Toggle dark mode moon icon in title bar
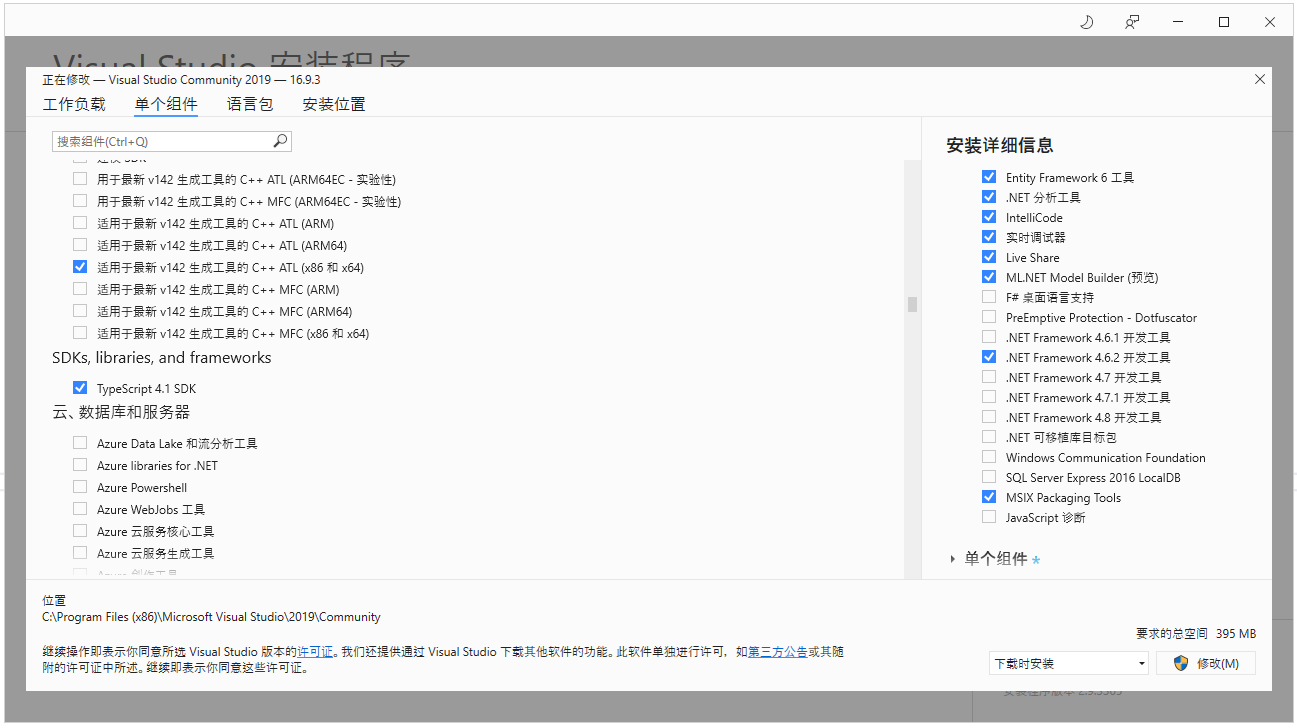The height and width of the screenshot is (728, 1297). [1087, 22]
